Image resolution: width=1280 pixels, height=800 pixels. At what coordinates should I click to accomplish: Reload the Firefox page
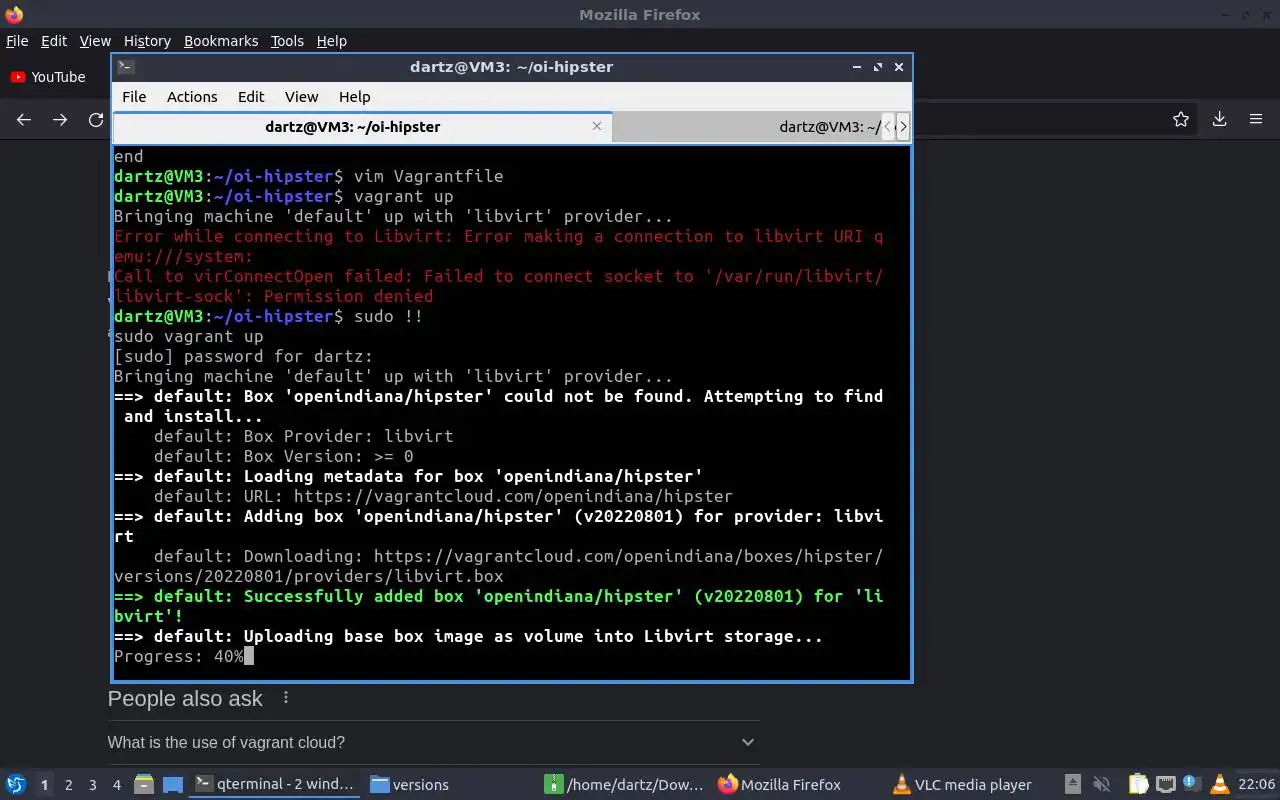(x=96, y=119)
